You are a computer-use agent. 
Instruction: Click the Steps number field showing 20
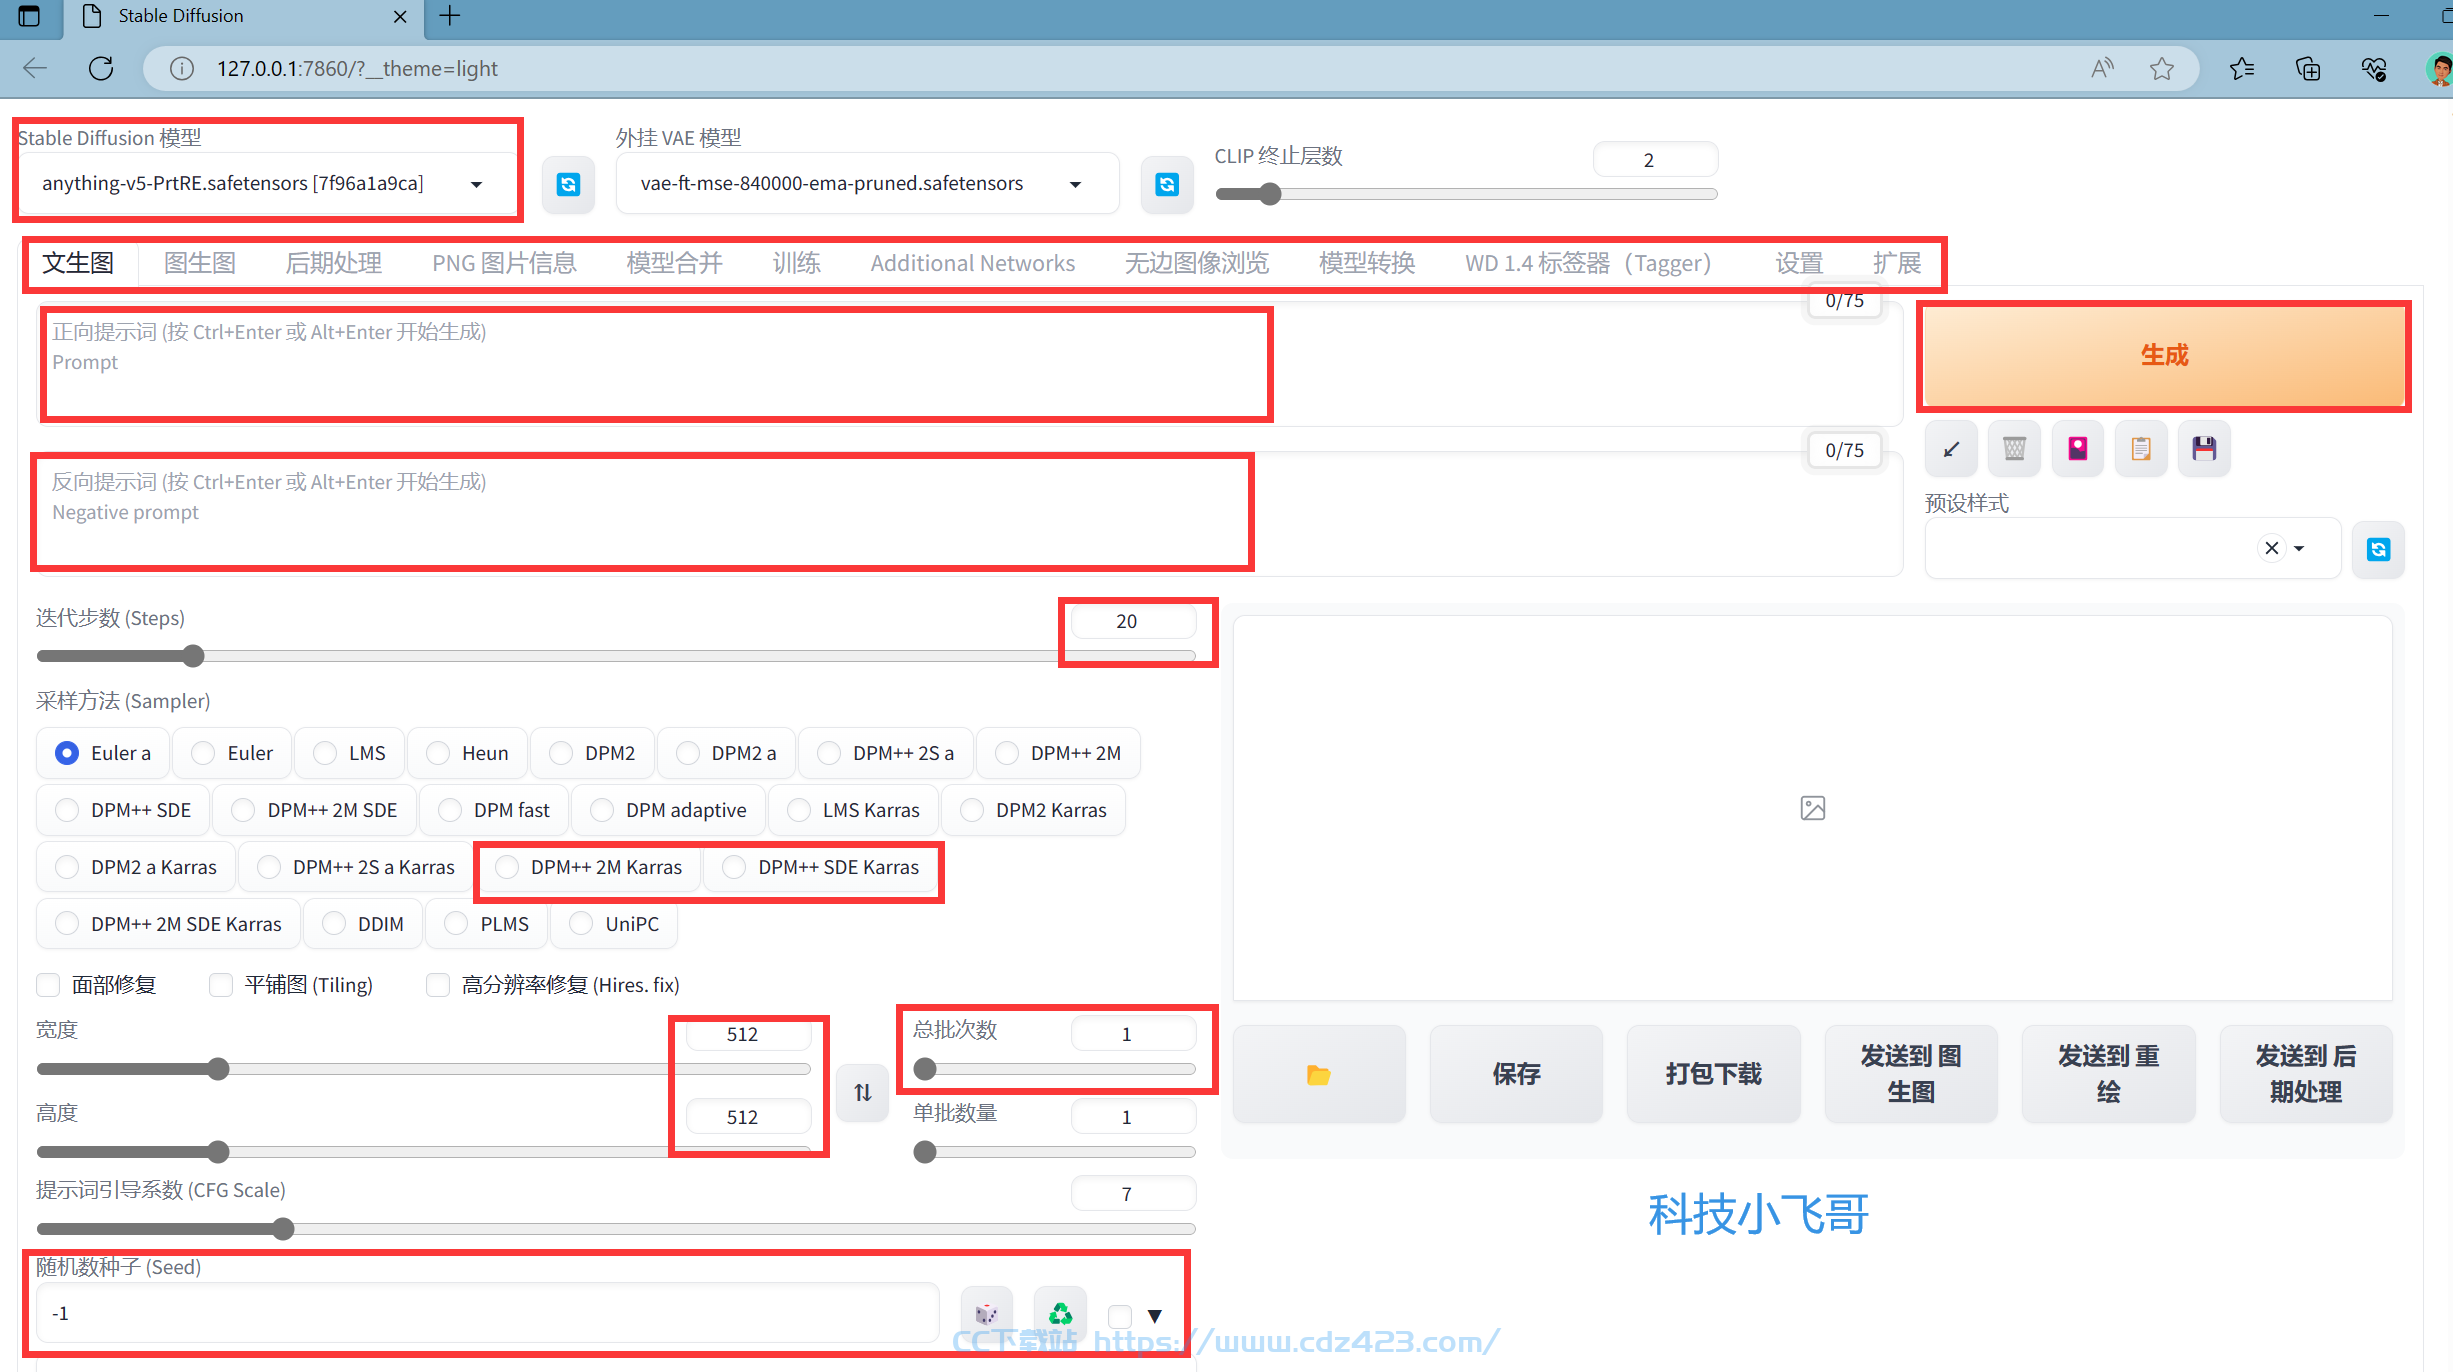[1134, 621]
